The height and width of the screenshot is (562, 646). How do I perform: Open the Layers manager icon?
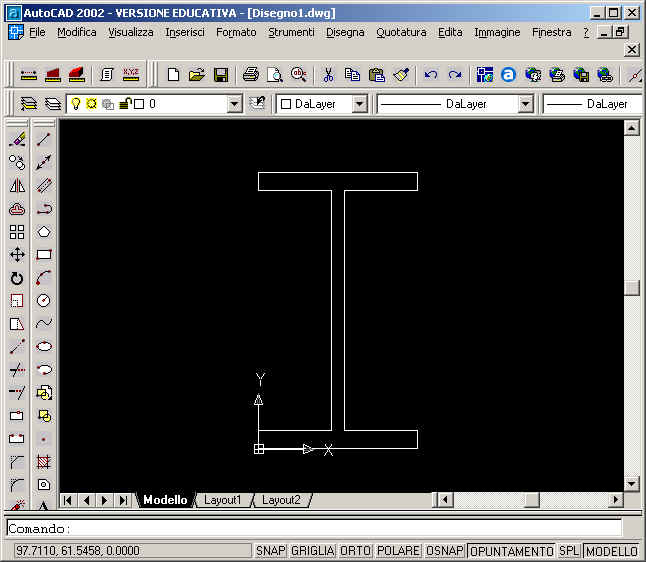point(28,104)
